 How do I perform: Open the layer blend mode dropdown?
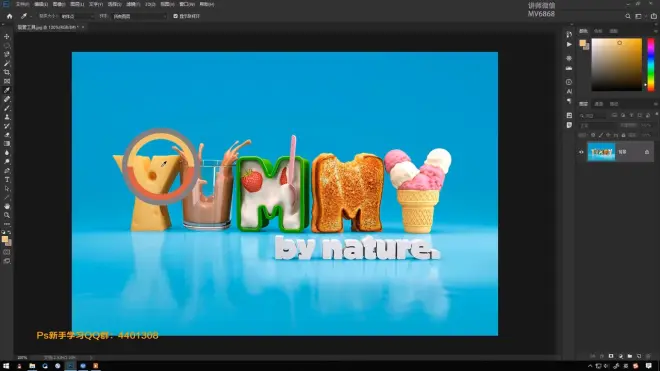(598, 125)
